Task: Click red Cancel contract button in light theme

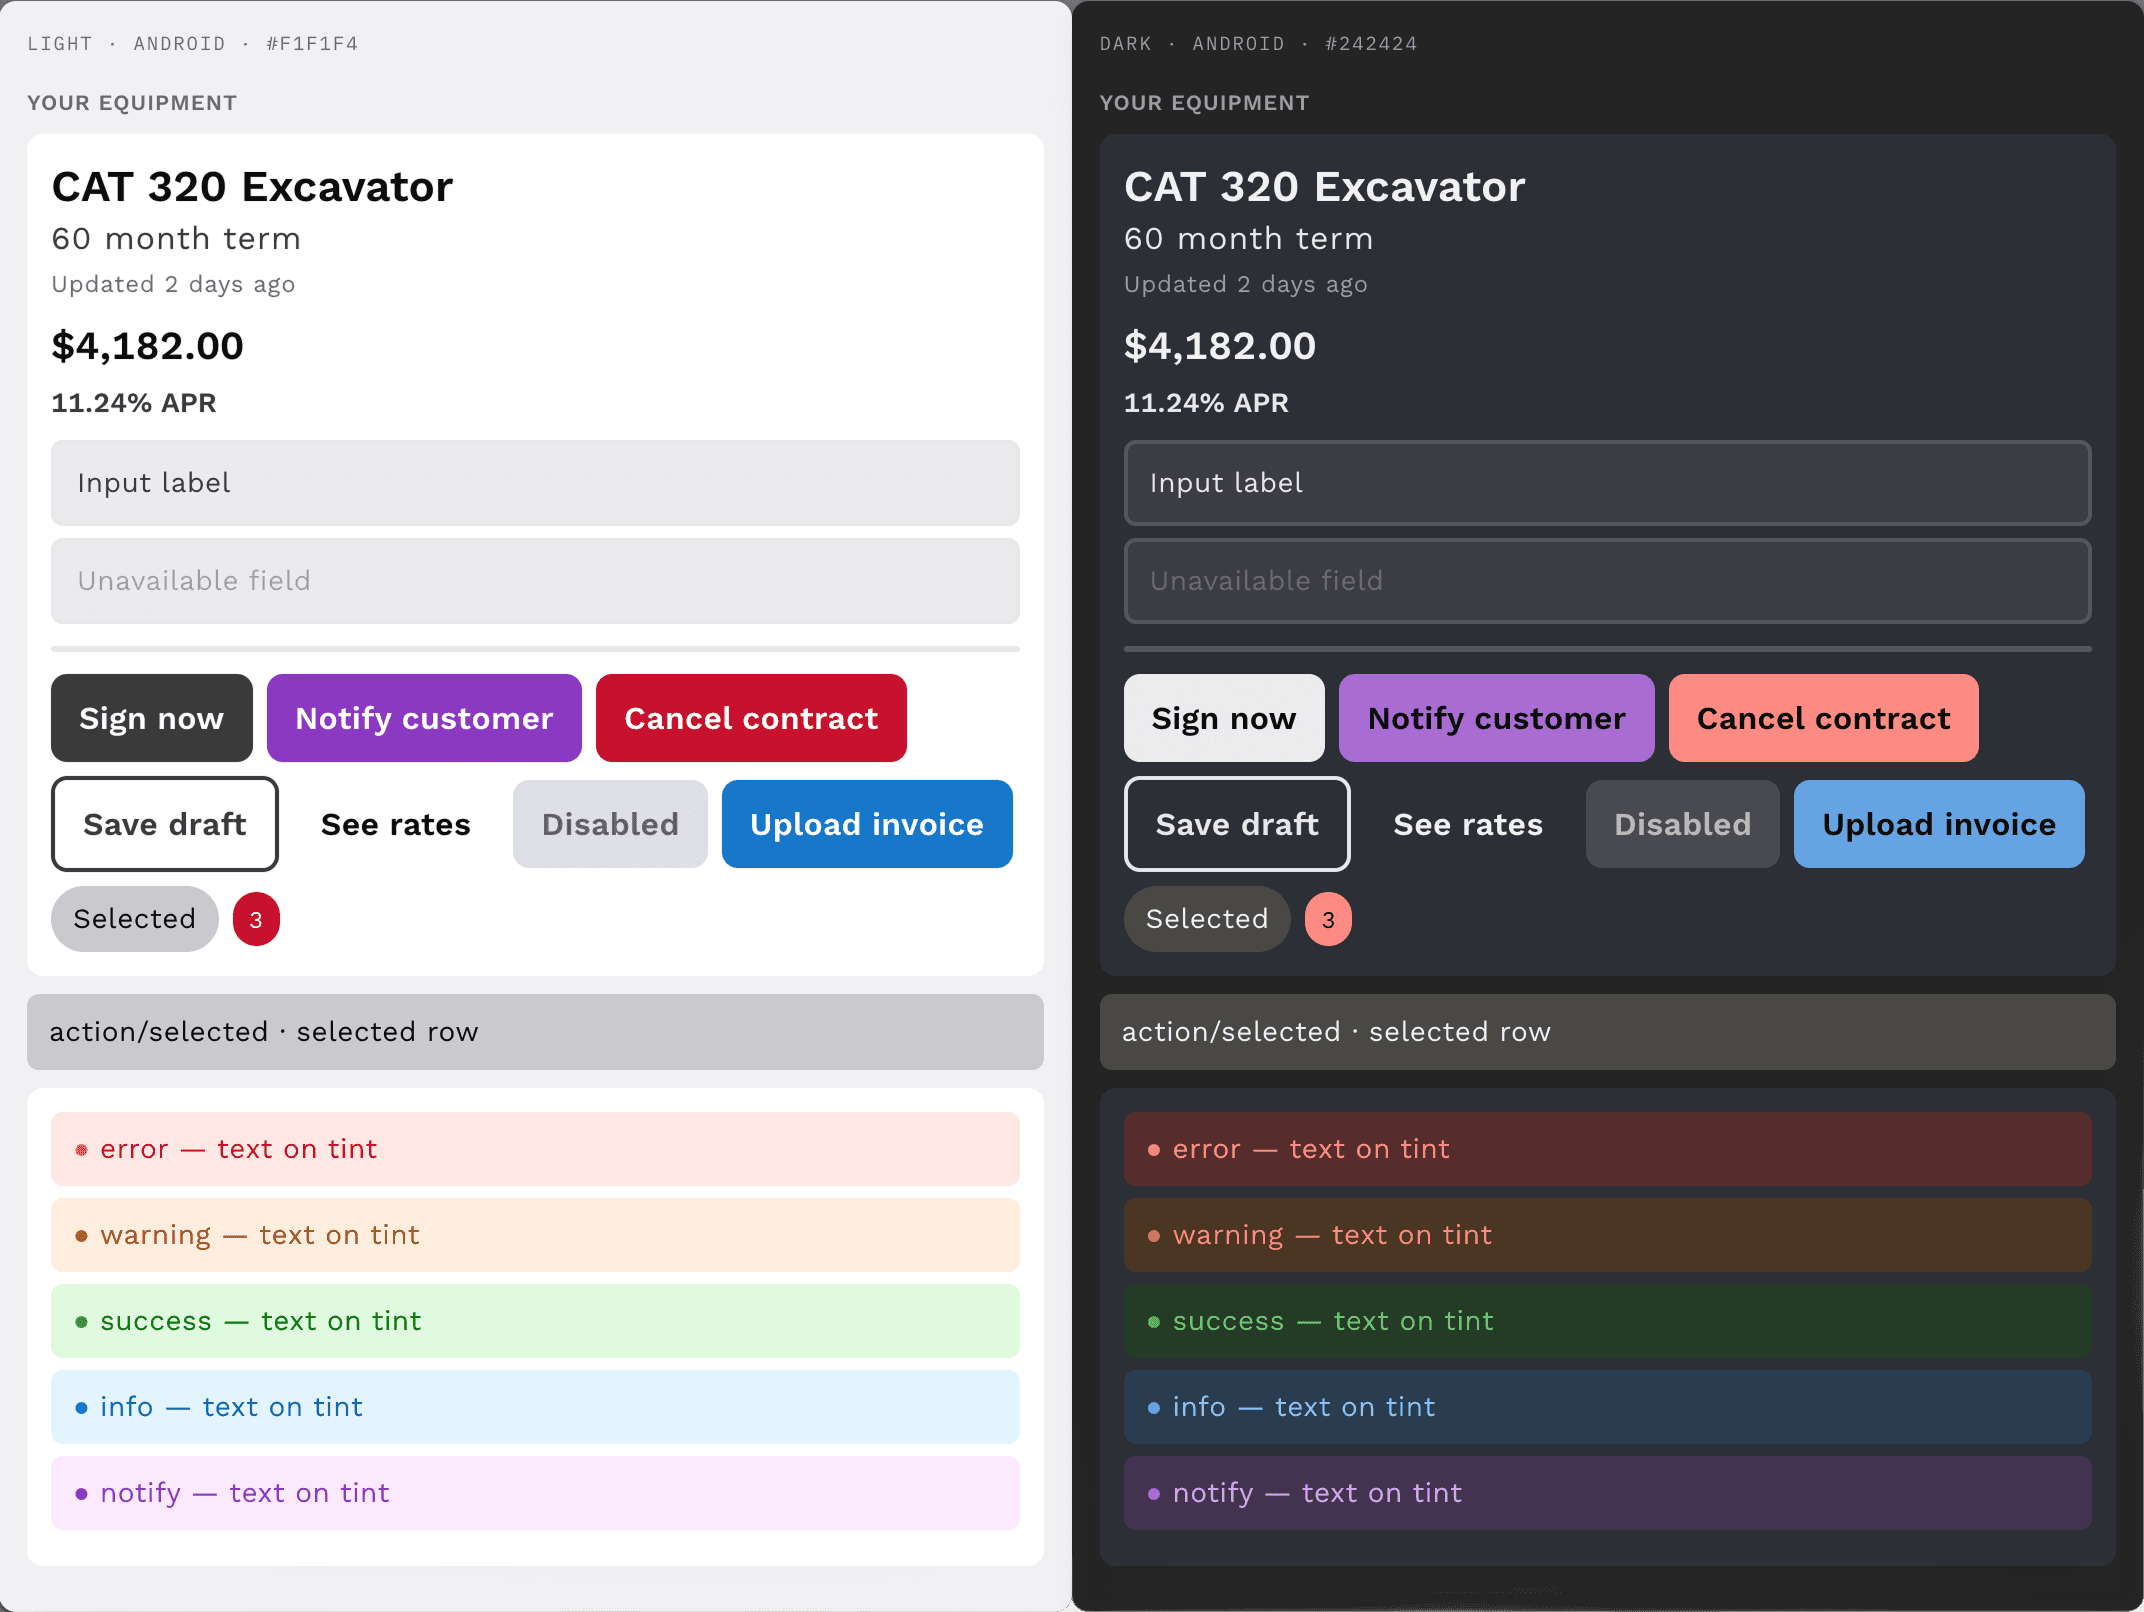Action: pos(751,718)
